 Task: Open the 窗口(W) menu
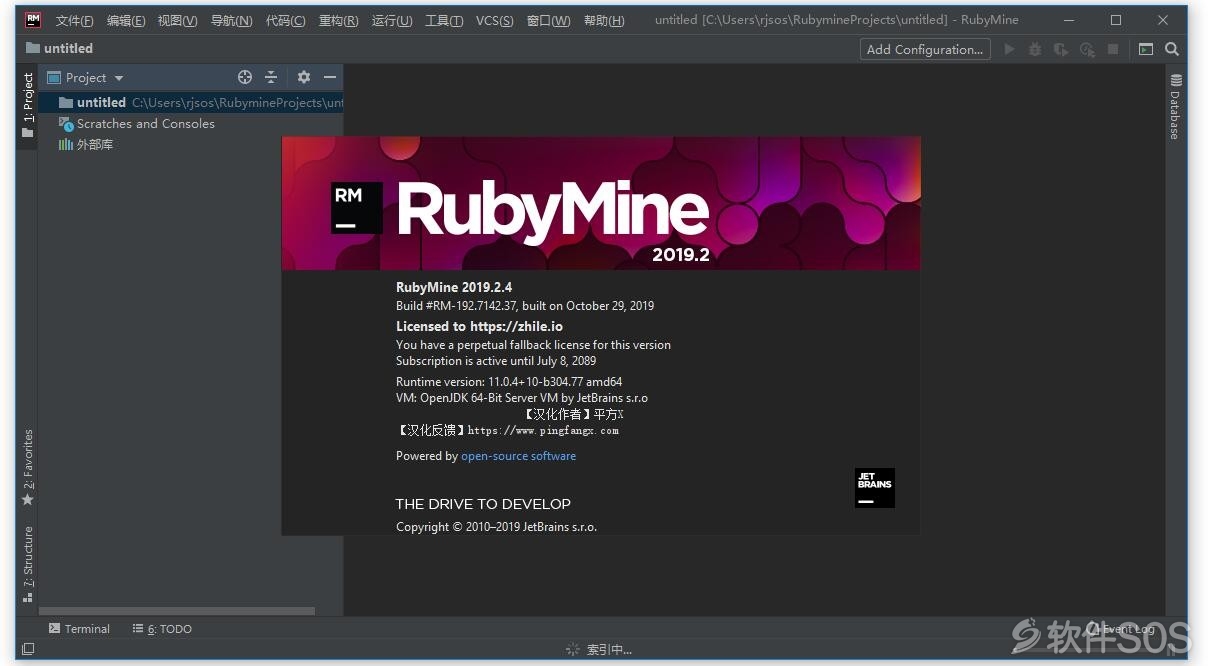[x=549, y=20]
